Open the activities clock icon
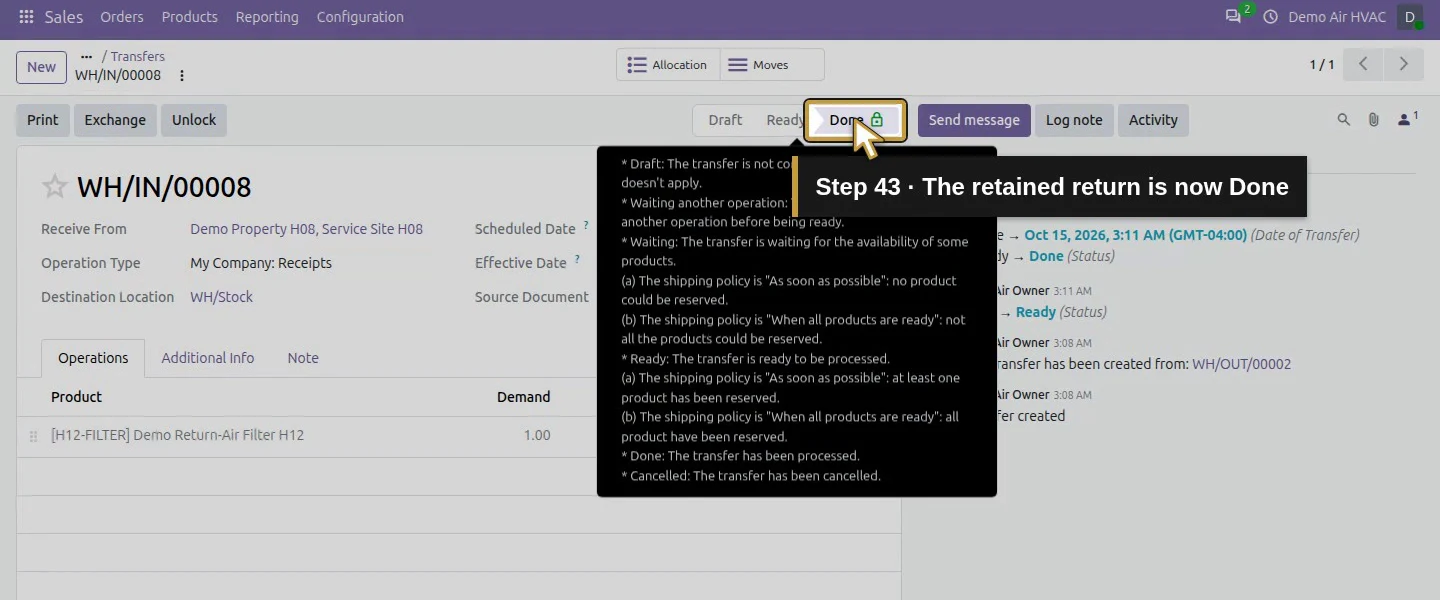Viewport: 1440px width, 600px height. point(1271,17)
